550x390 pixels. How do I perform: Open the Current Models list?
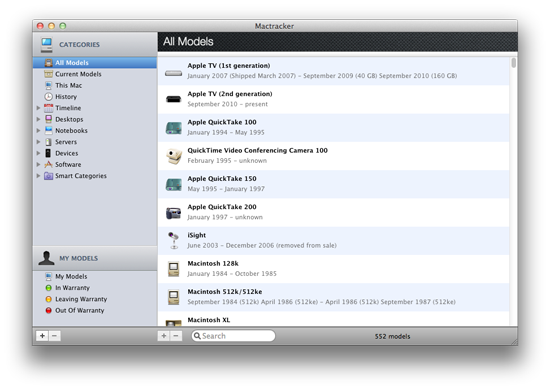95,74
